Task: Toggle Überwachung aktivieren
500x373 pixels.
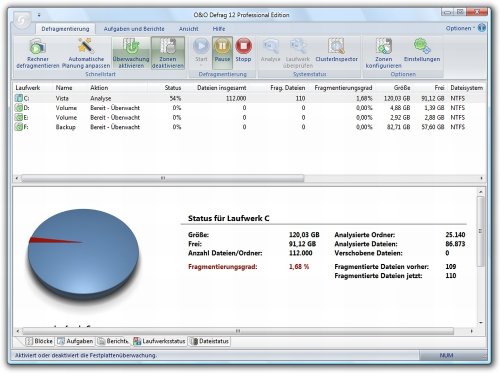Action: tap(131, 53)
